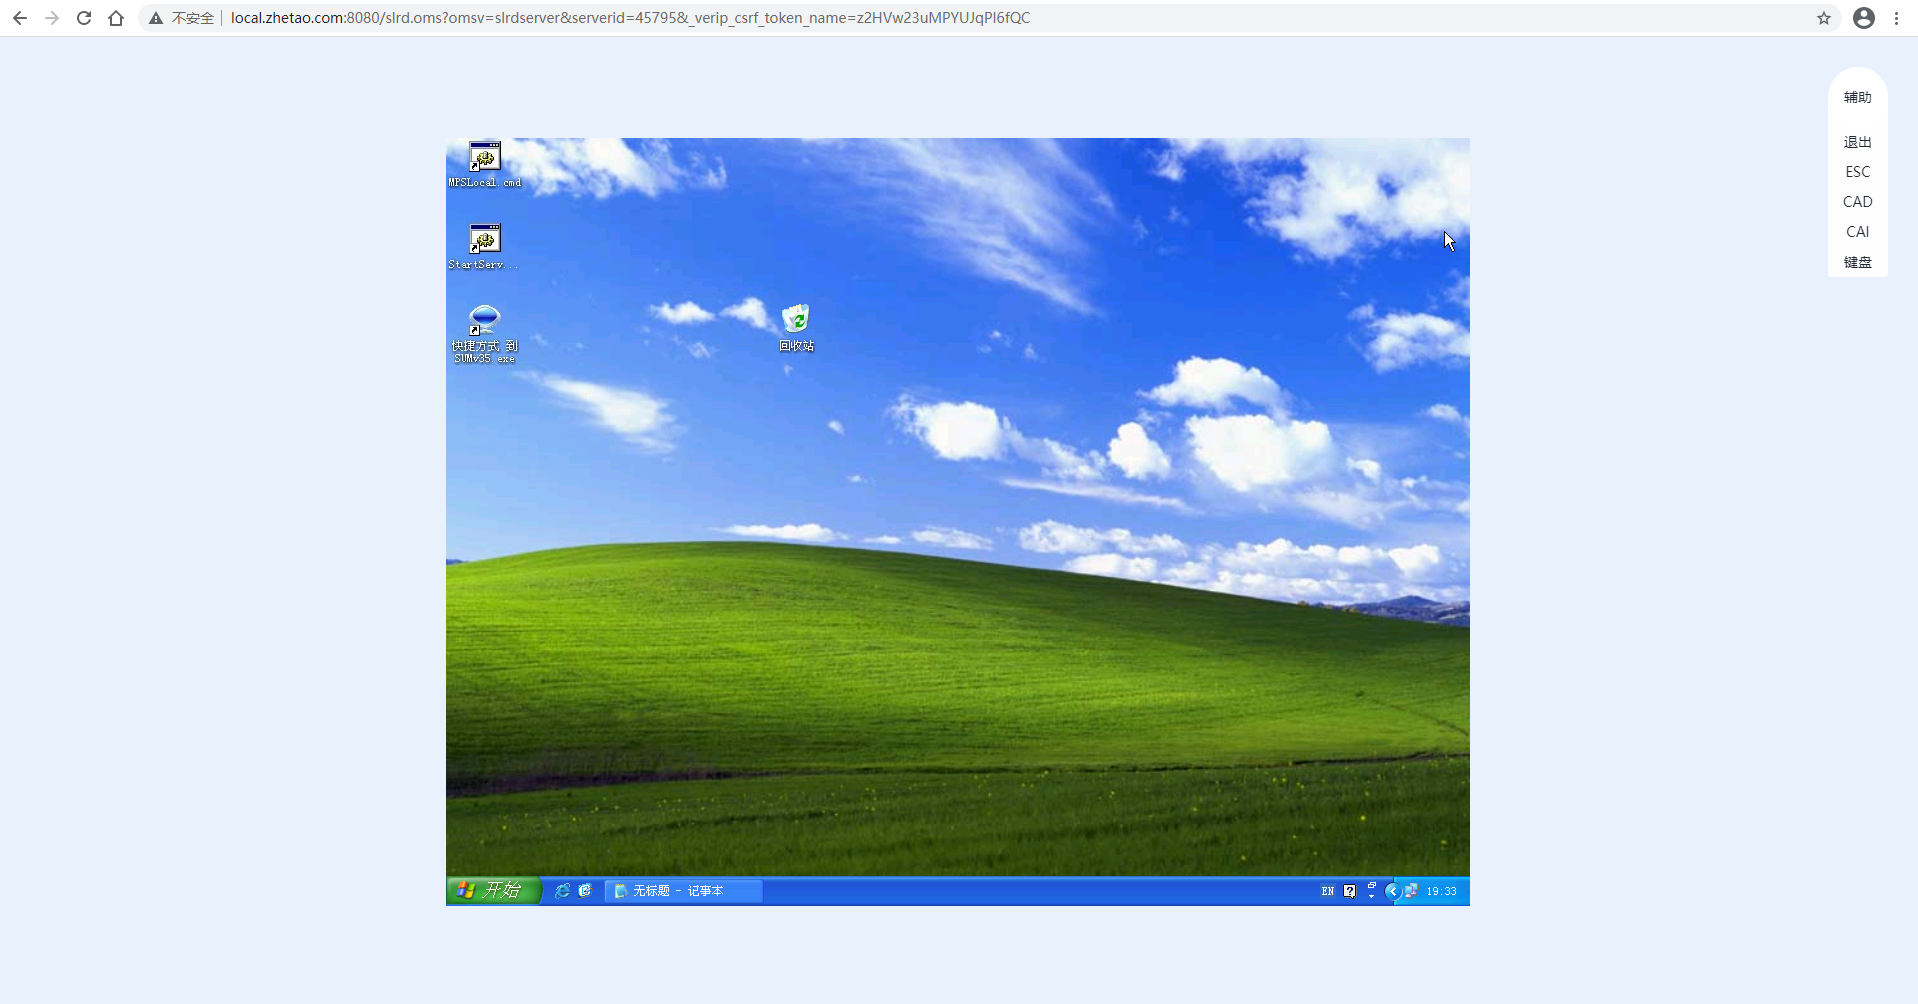Image resolution: width=1918 pixels, height=1004 pixels.
Task: Open the 键盘 virtual keyboard
Action: 1857,262
